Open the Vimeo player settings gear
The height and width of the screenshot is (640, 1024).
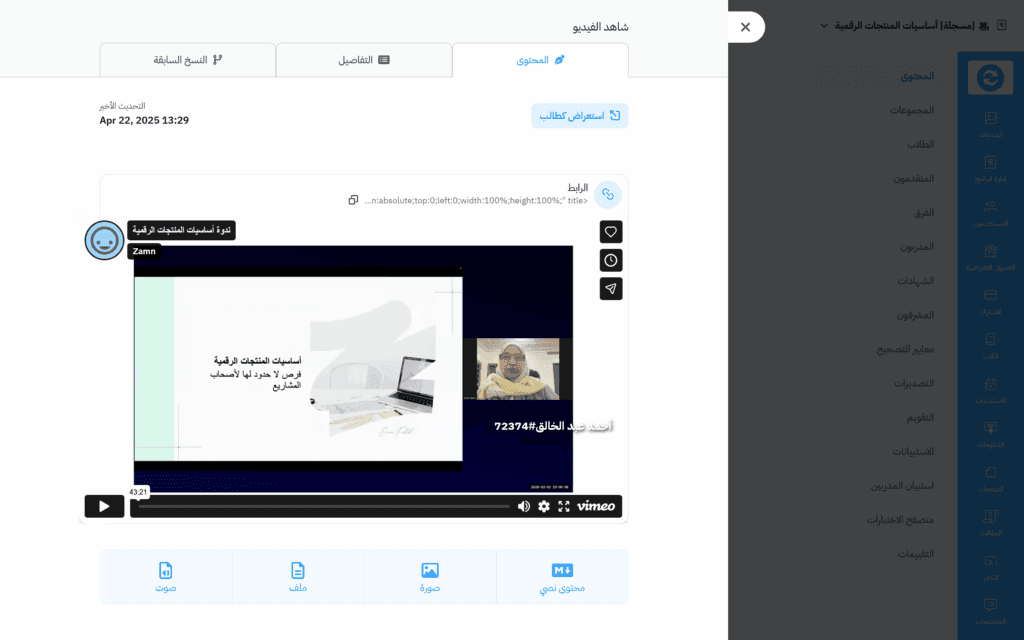tap(544, 506)
